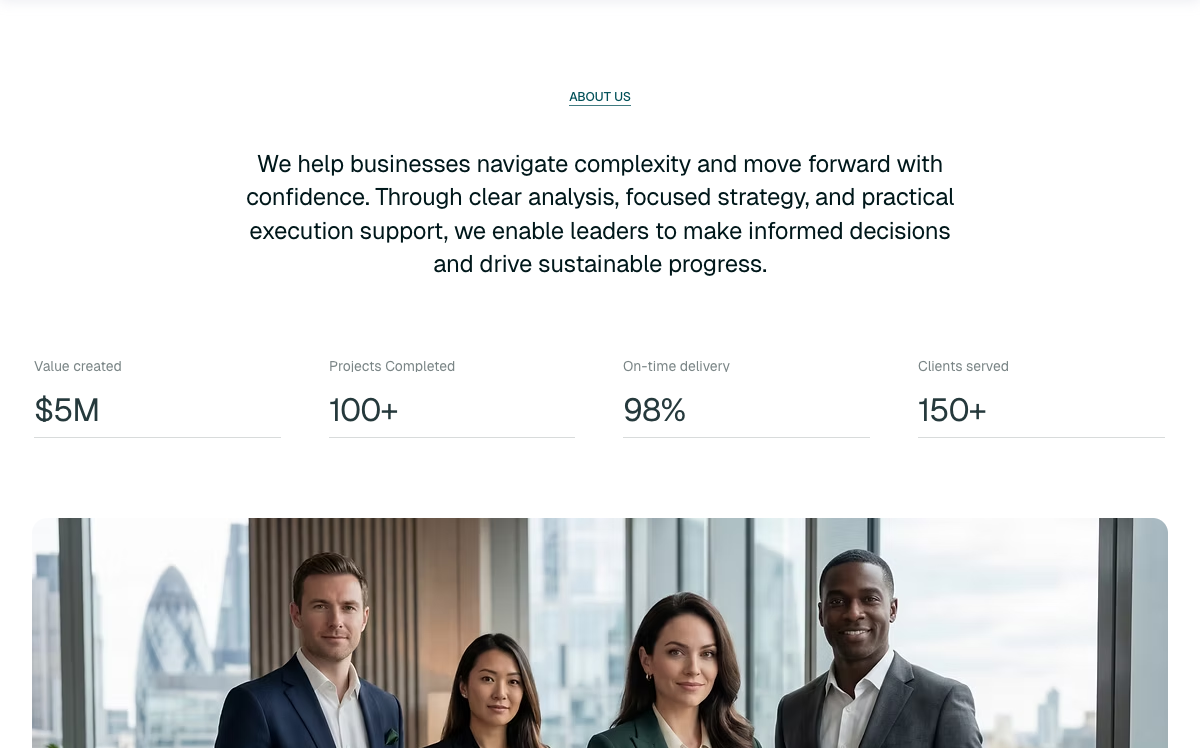Click the 98% statistic
Viewport: 1200px width, 748px height.
pos(654,410)
